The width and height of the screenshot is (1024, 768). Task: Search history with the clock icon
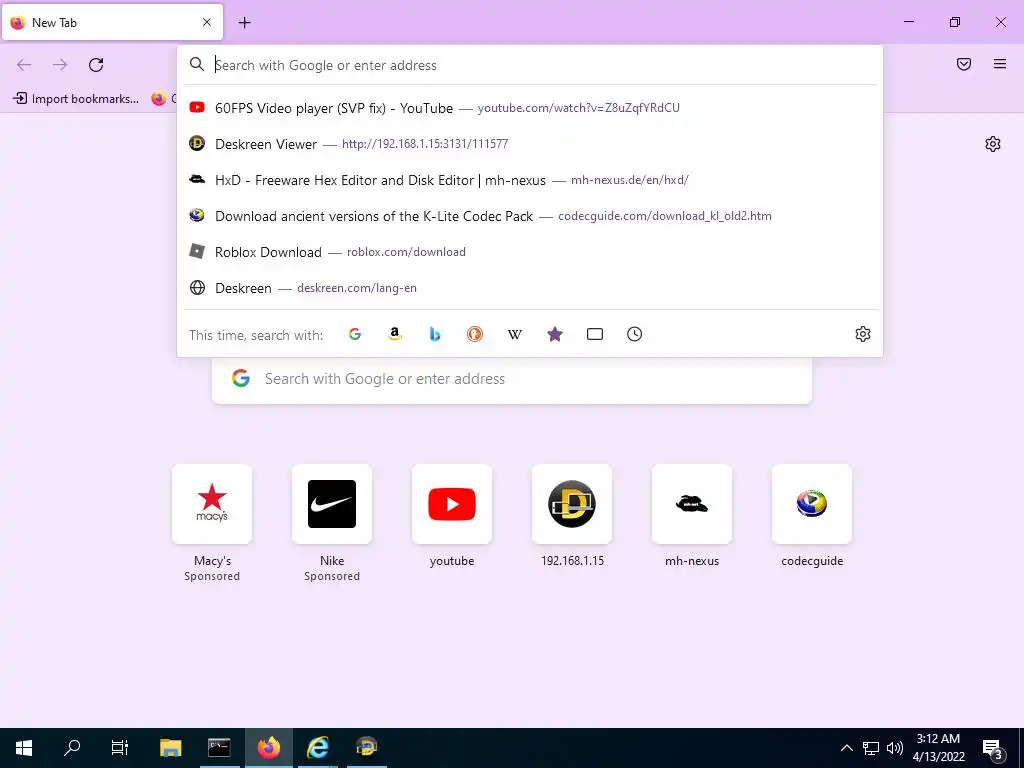[x=635, y=334]
